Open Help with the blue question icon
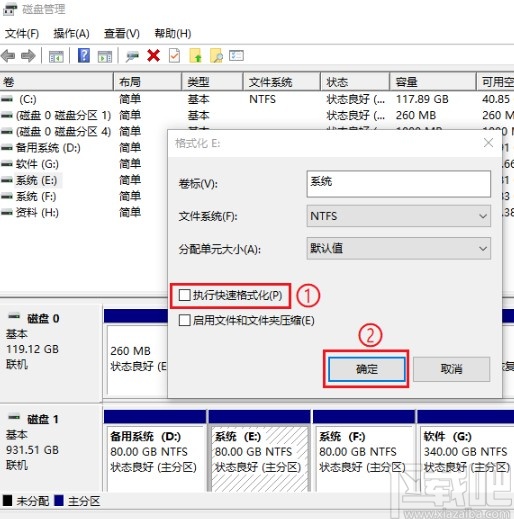 tap(84, 55)
